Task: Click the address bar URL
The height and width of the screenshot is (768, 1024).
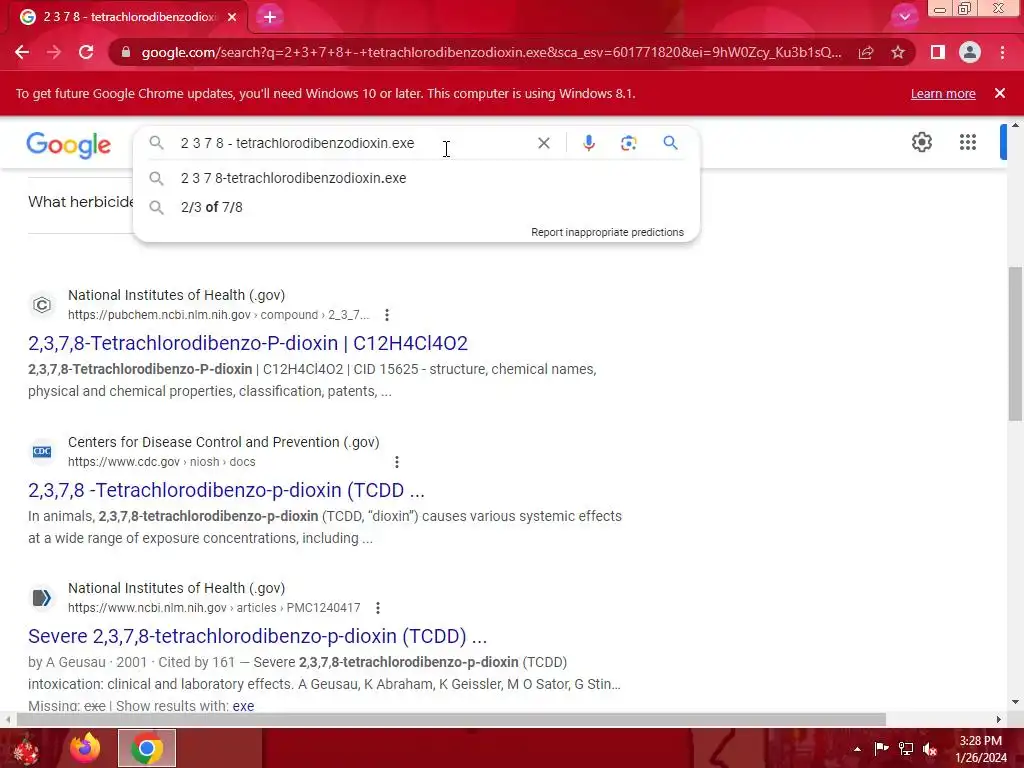Action: (x=490, y=52)
